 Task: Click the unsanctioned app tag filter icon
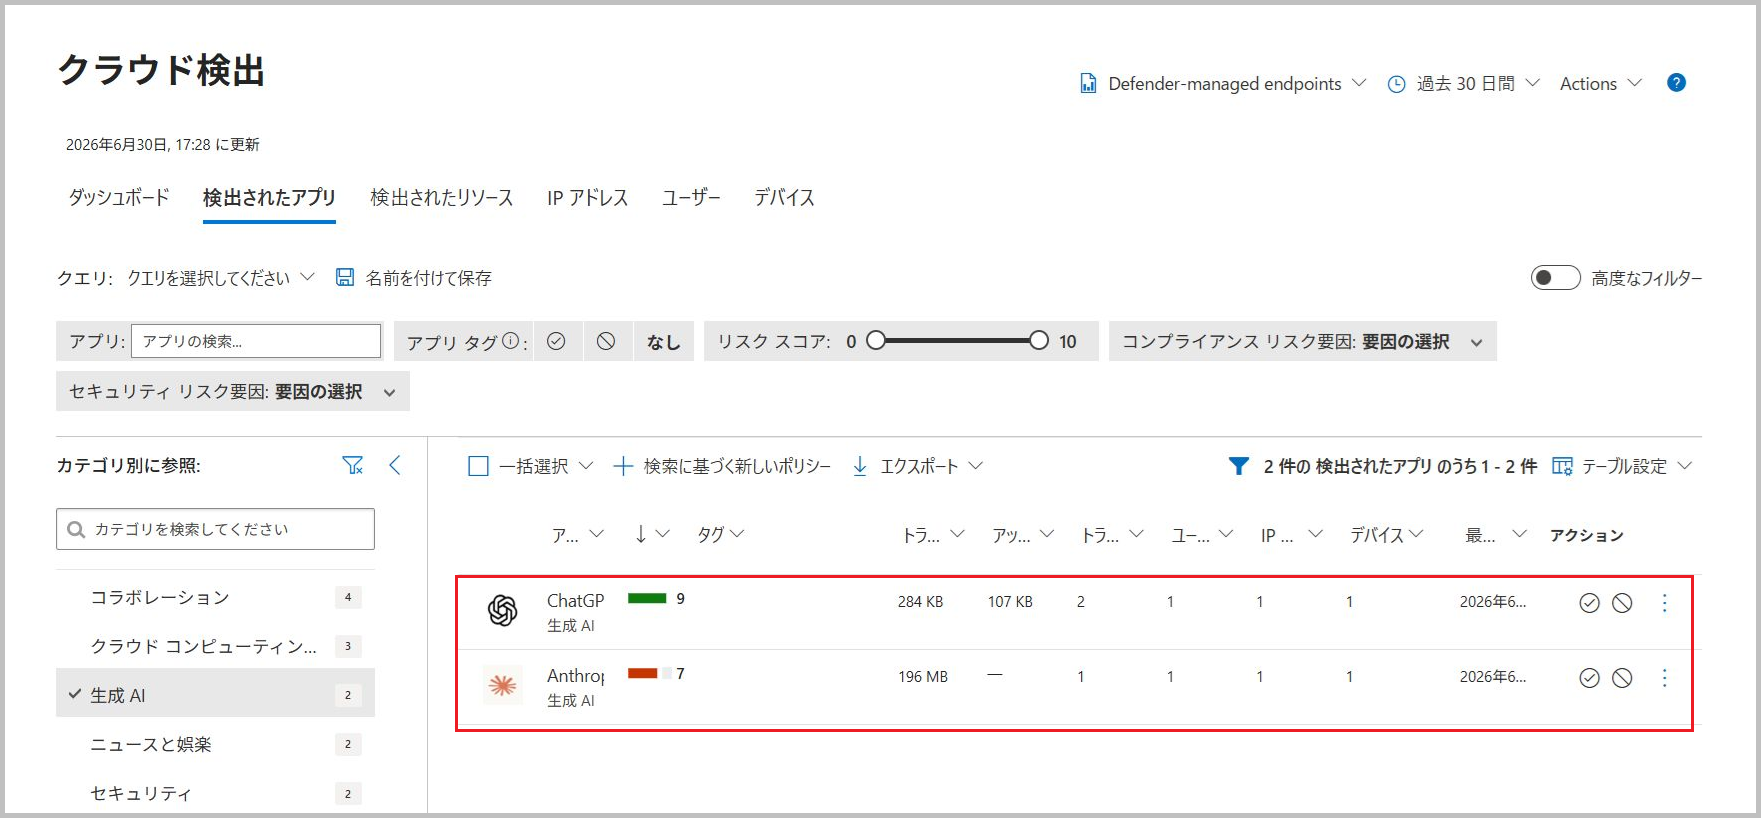tap(606, 341)
